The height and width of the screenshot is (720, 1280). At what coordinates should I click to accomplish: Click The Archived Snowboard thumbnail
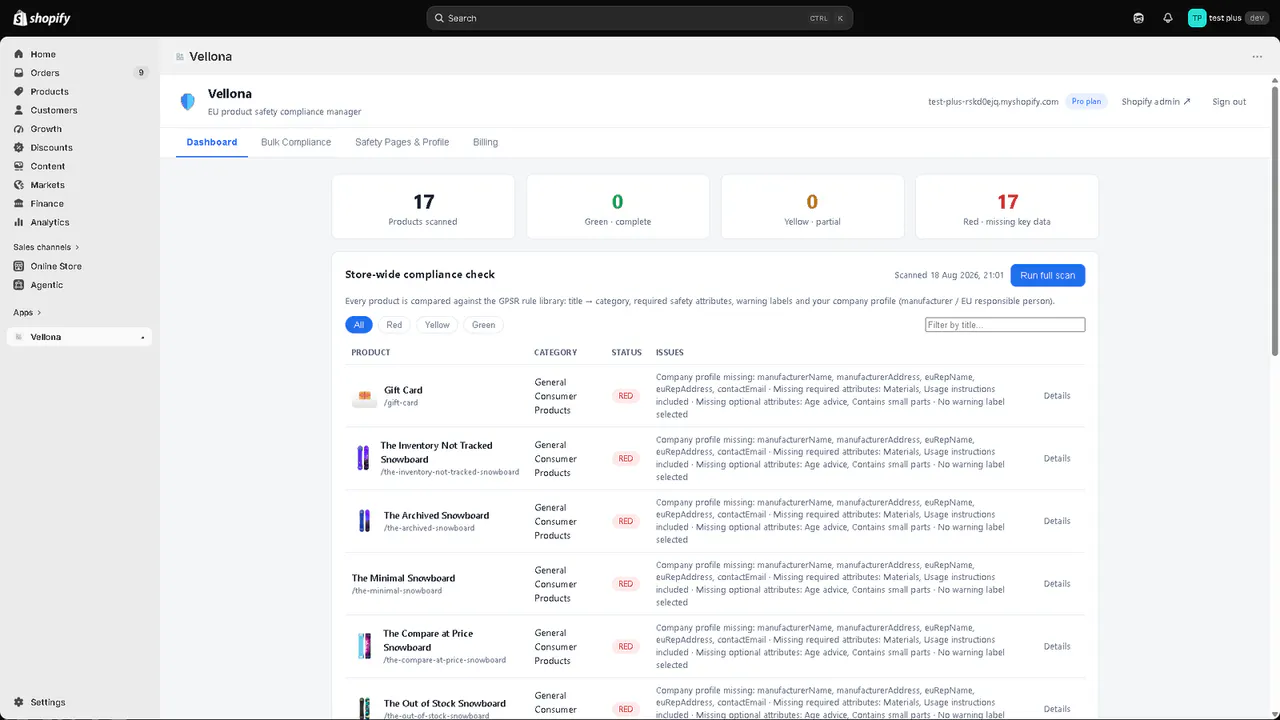pos(364,521)
